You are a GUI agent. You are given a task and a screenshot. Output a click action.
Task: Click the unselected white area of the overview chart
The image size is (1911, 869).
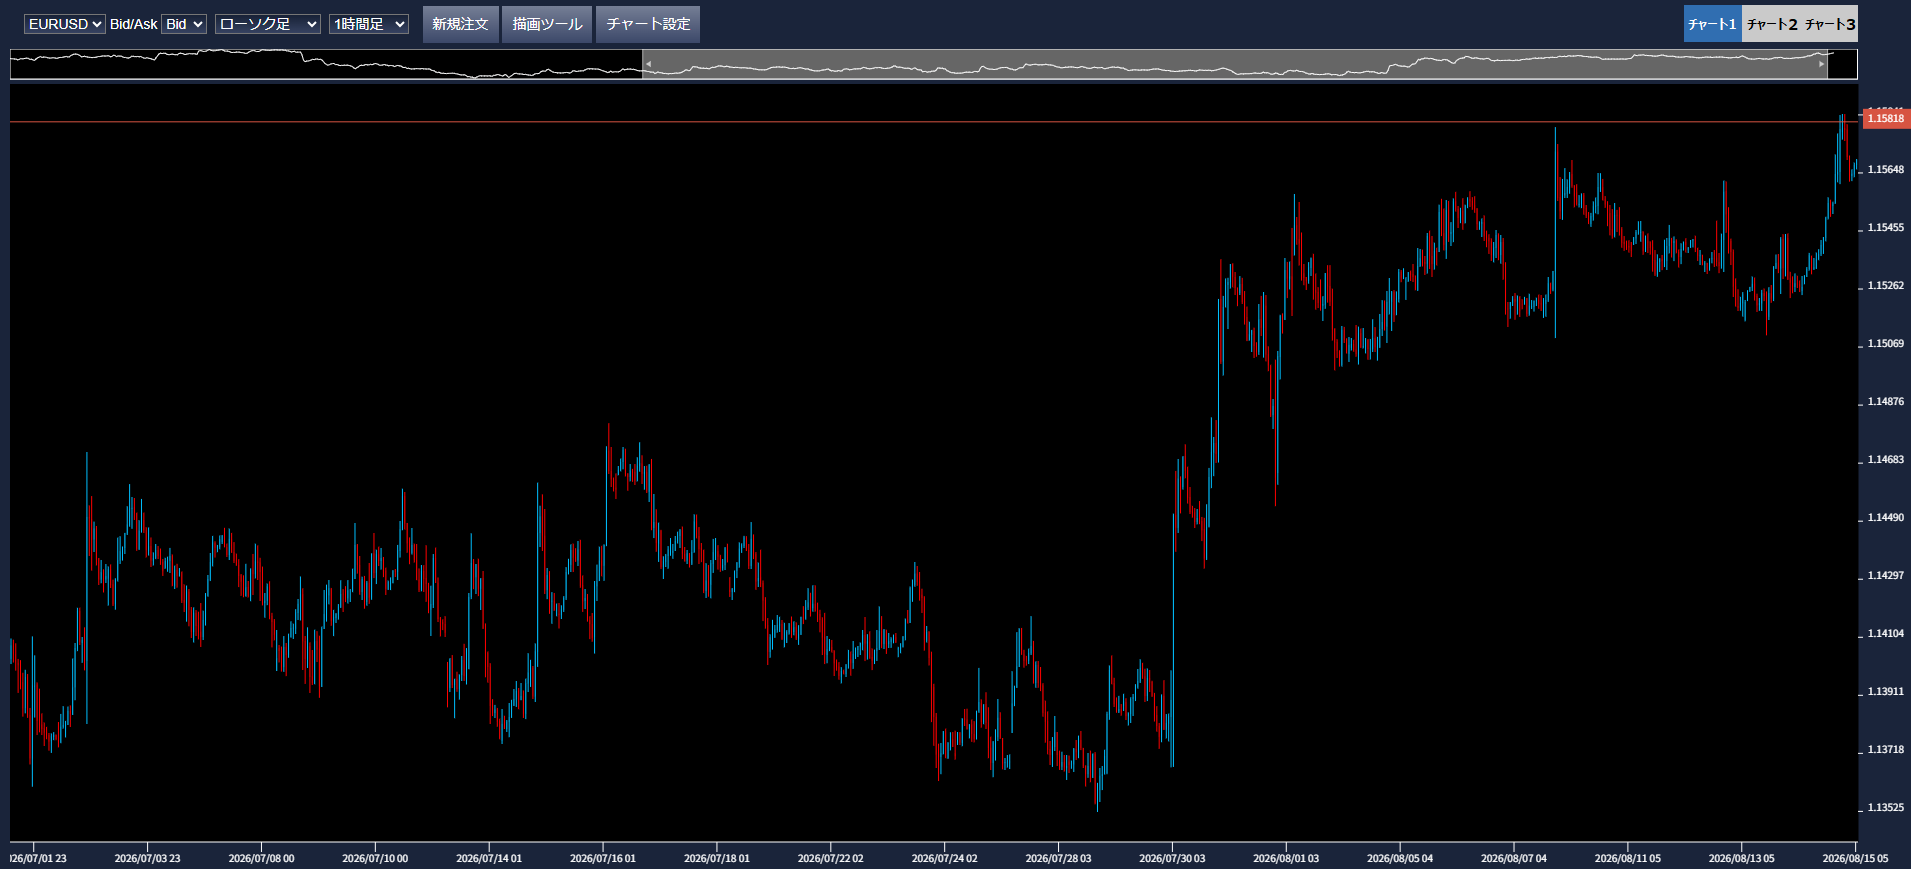coord(326,64)
